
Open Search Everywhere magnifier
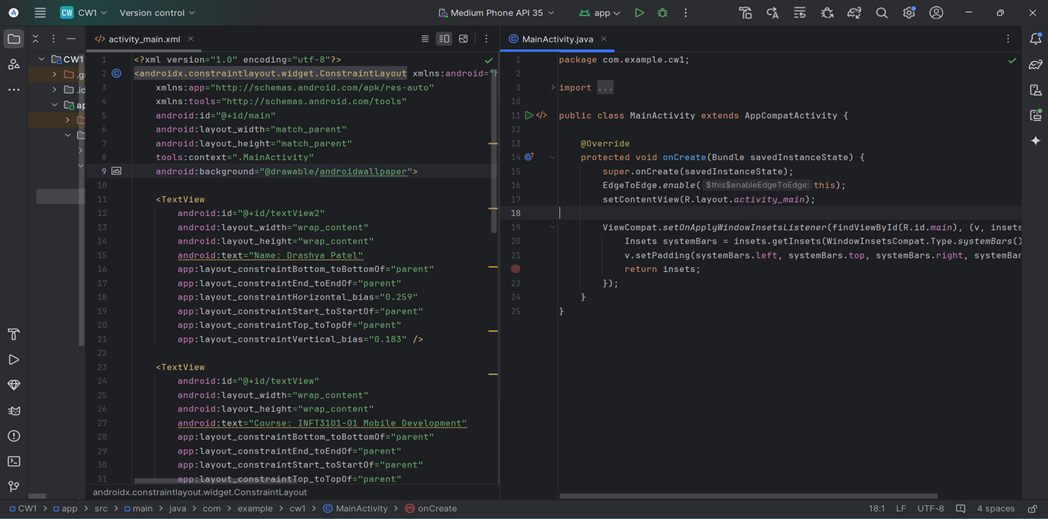click(882, 13)
